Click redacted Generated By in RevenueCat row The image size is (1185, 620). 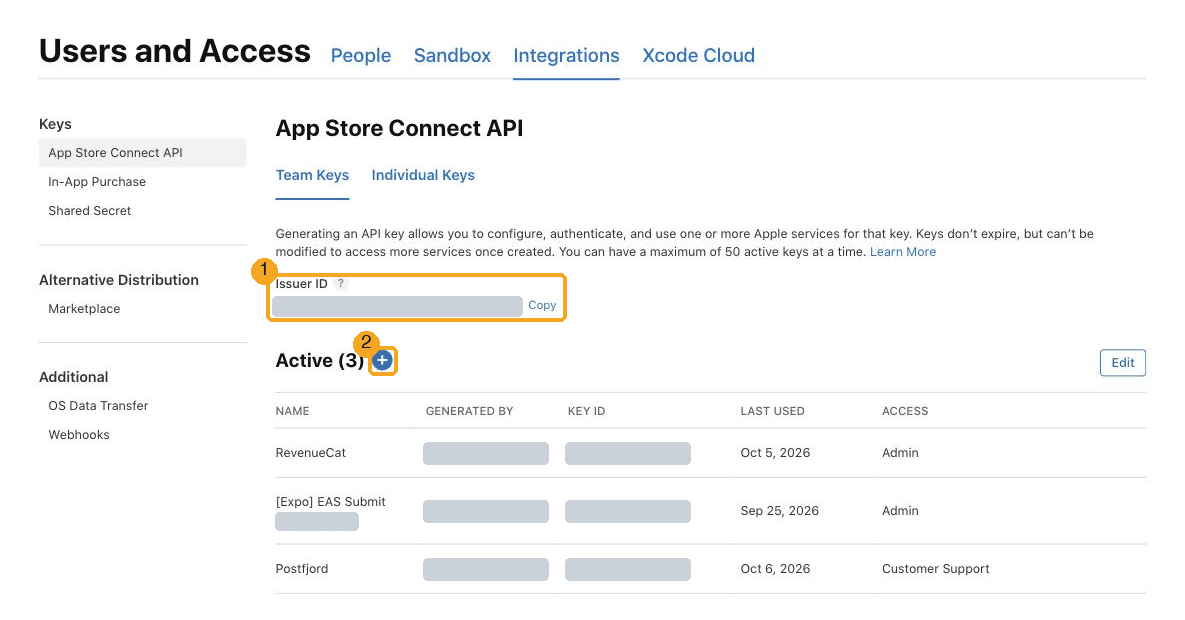[486, 454]
